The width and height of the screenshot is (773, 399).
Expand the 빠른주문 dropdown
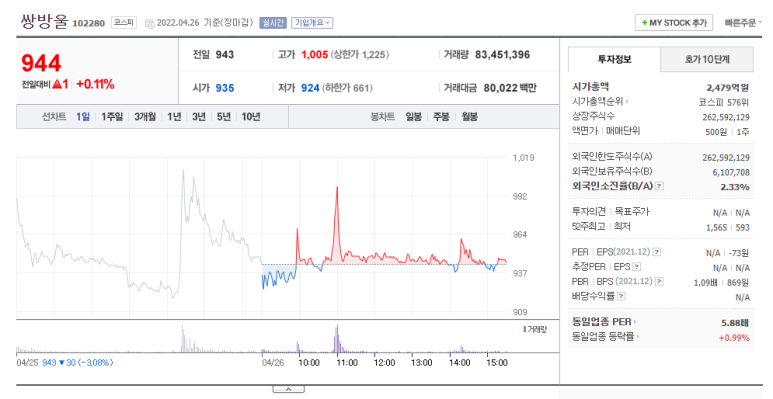(742, 23)
